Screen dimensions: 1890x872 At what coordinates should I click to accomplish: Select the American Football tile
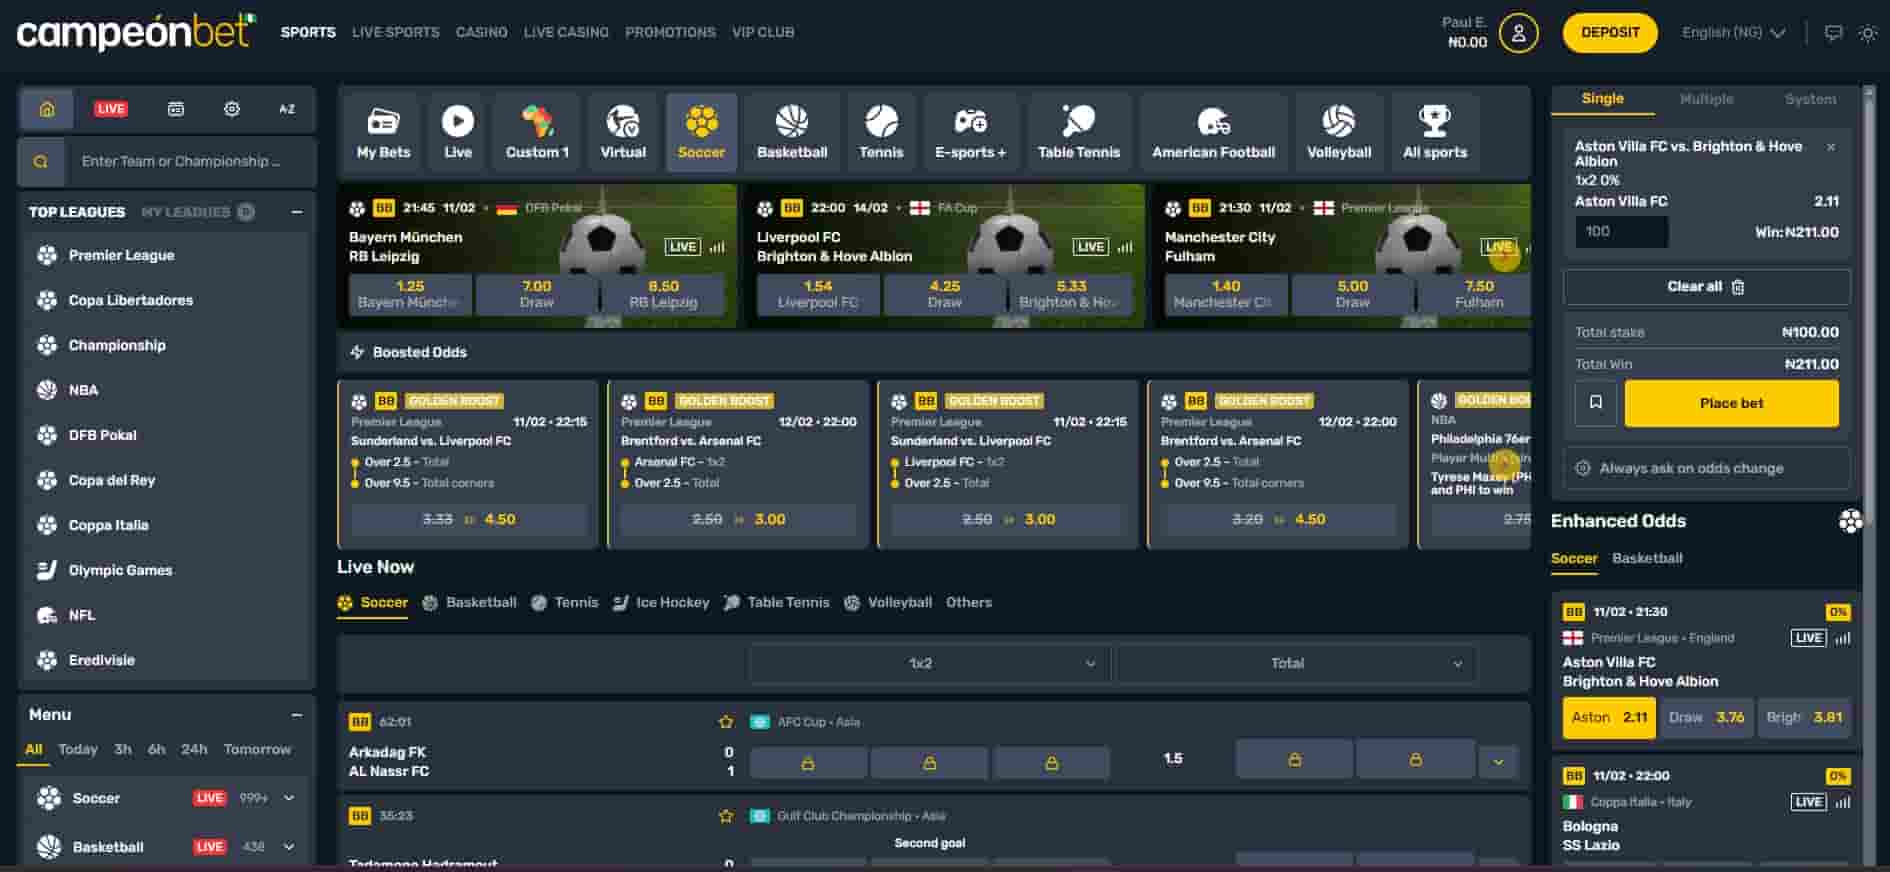click(x=1213, y=132)
